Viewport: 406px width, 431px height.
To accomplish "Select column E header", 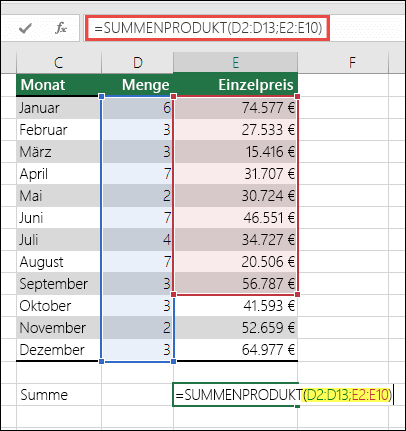I will (x=235, y=62).
